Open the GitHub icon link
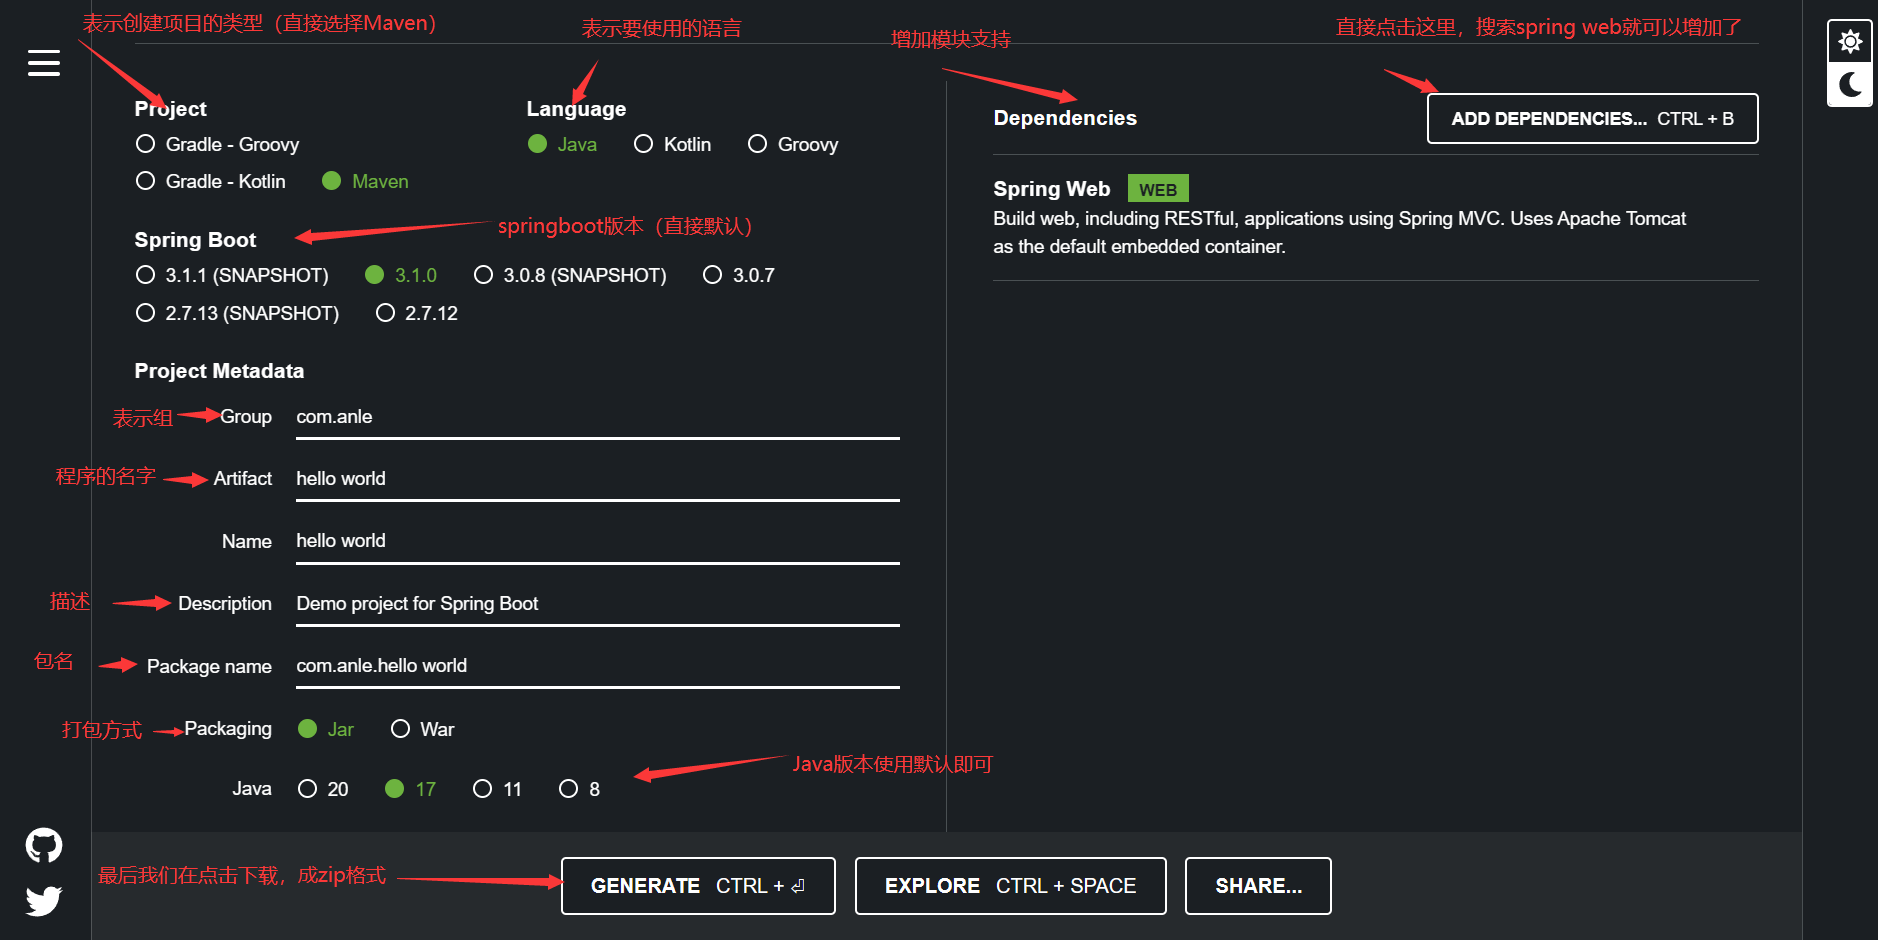1878x940 pixels. click(x=44, y=846)
